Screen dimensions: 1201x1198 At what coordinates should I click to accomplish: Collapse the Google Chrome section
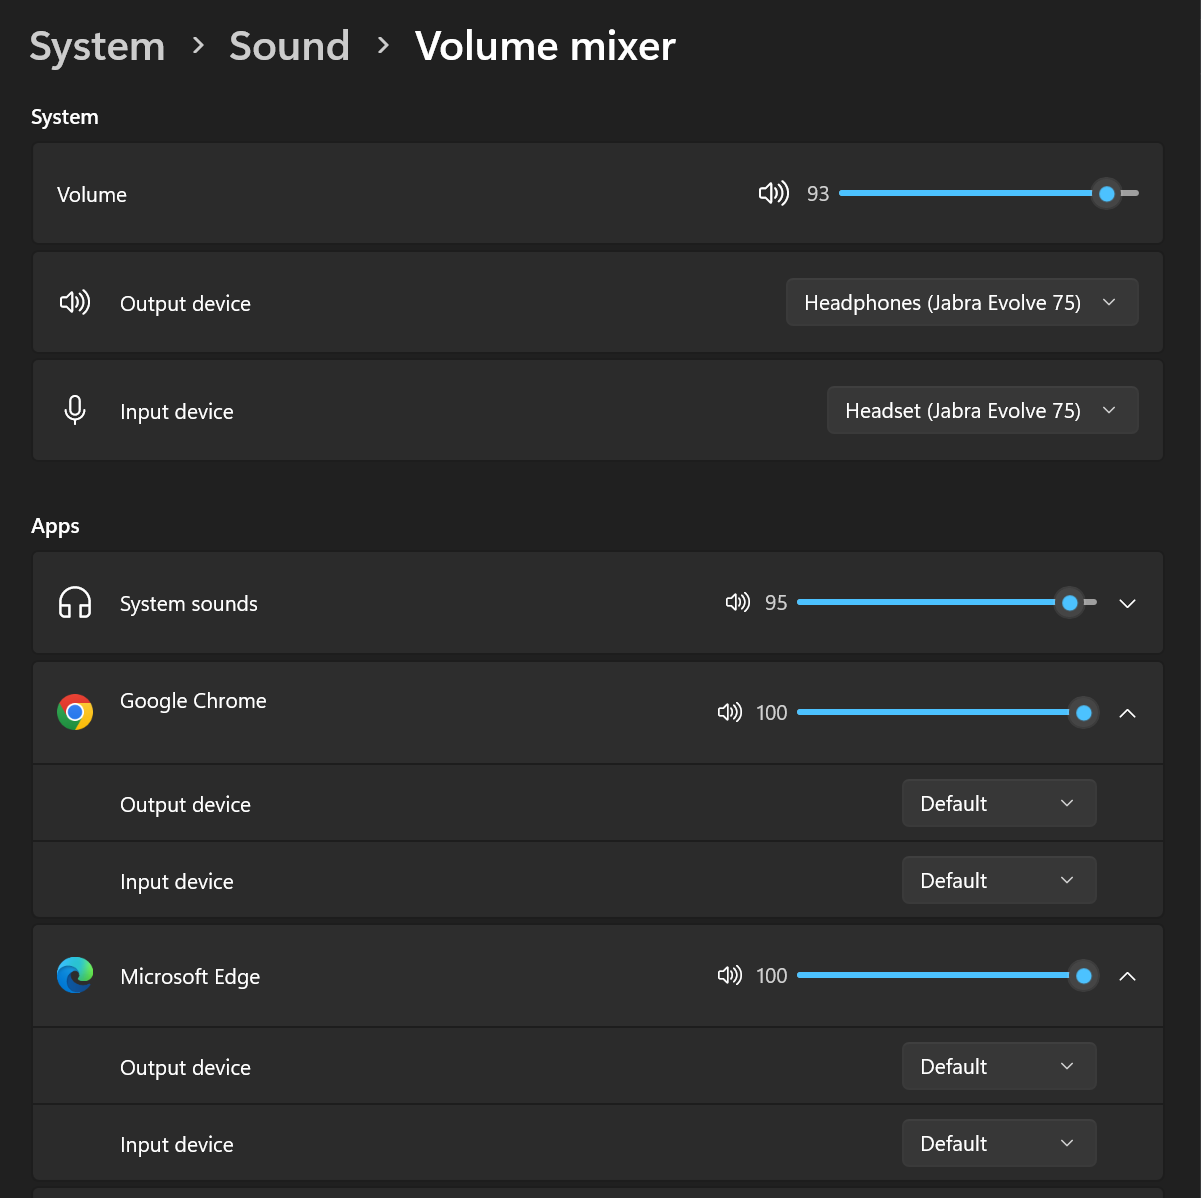click(1127, 713)
